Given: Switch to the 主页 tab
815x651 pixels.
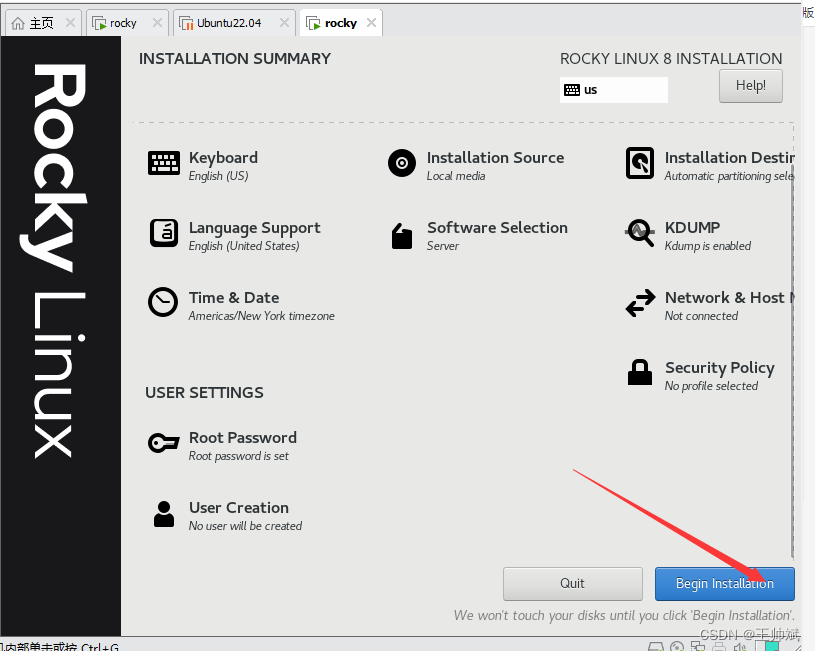Looking at the screenshot, I should pyautogui.click(x=43, y=23).
